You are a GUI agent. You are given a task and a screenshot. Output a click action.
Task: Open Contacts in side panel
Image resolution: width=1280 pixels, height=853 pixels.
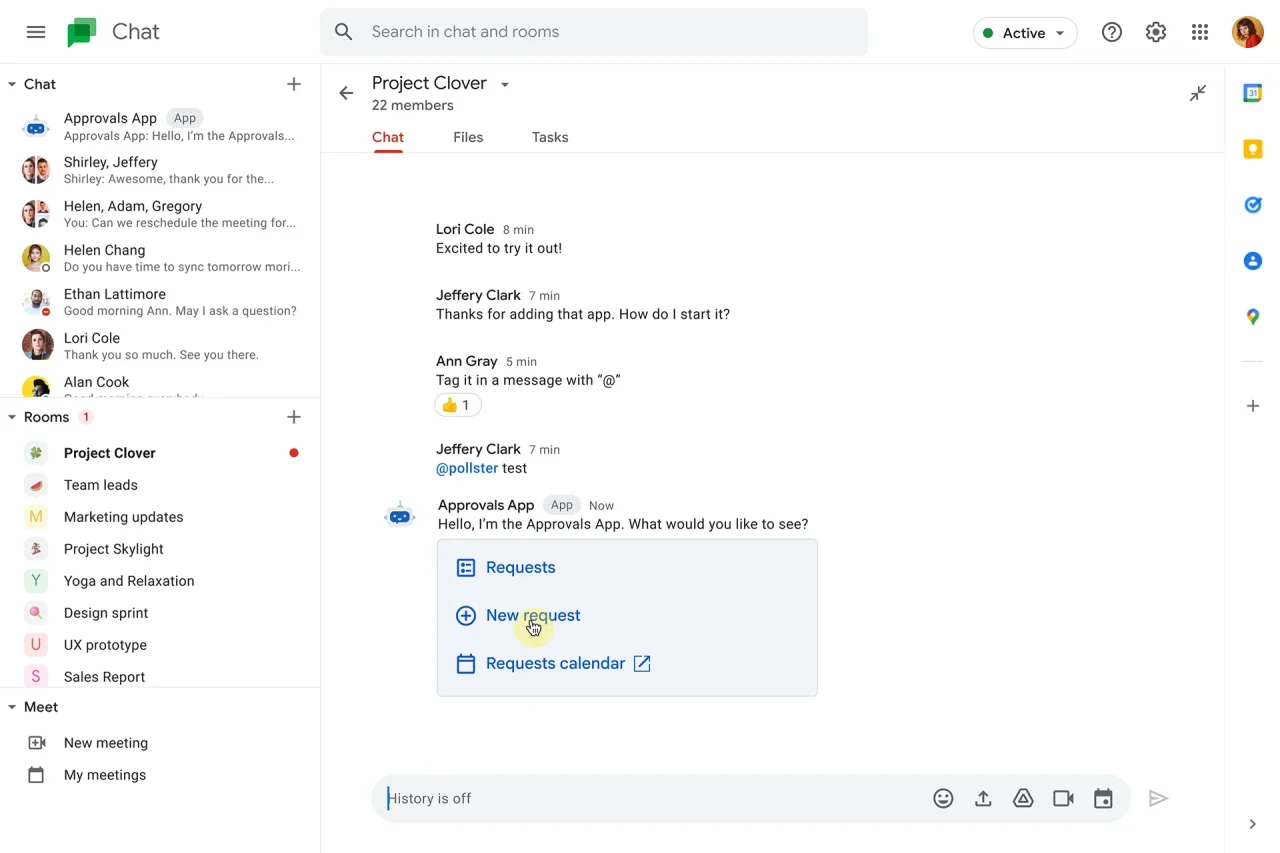coord(1253,261)
